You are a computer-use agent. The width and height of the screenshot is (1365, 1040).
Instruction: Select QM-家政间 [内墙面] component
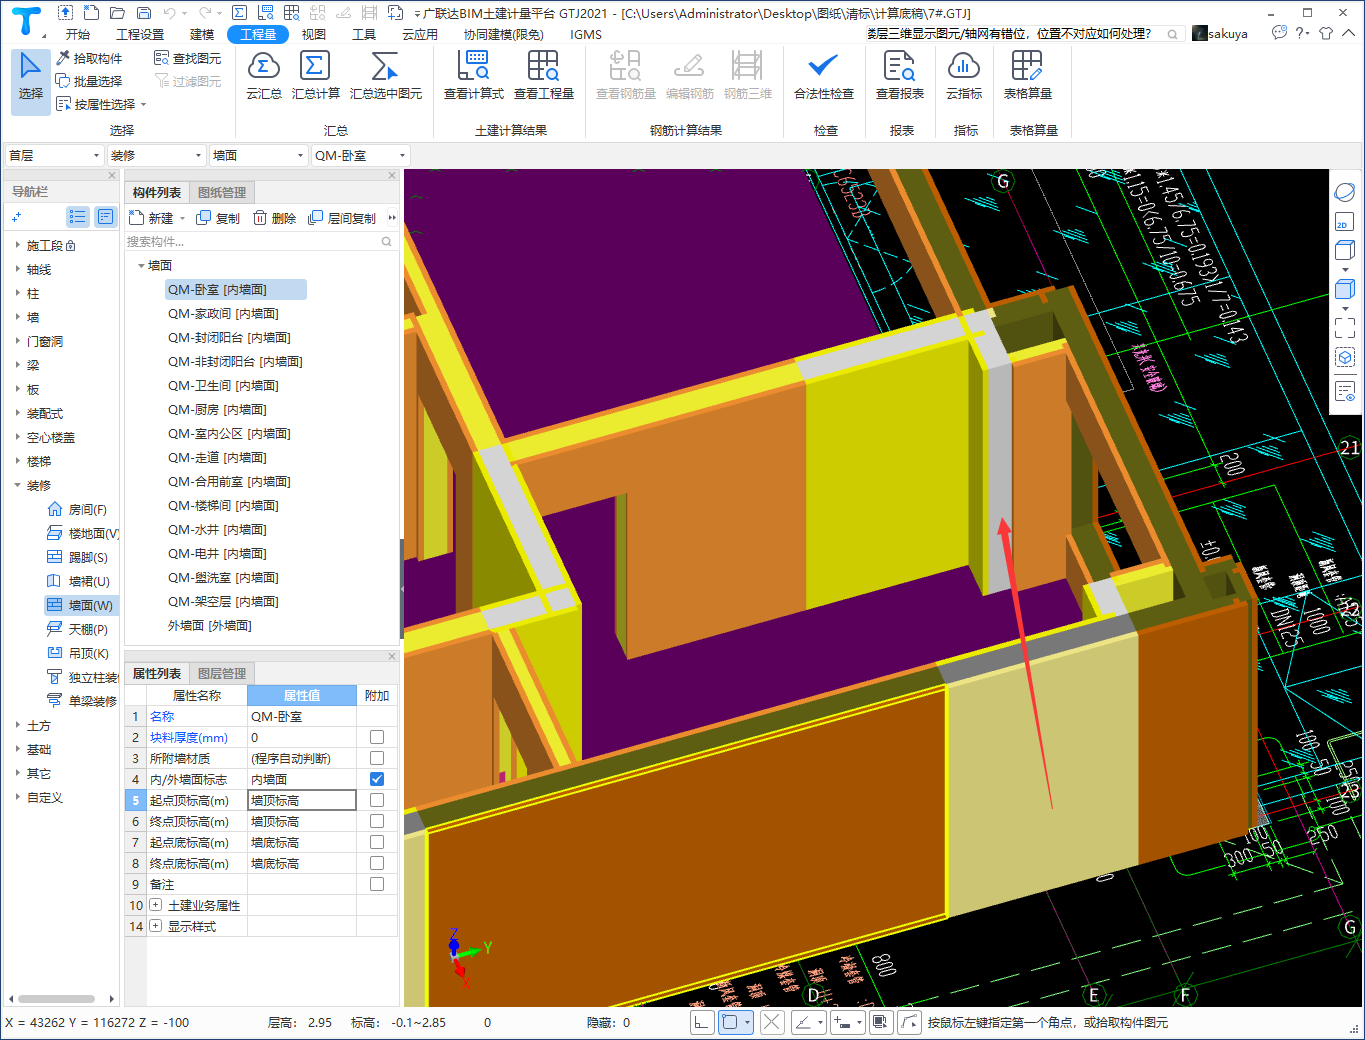(223, 313)
